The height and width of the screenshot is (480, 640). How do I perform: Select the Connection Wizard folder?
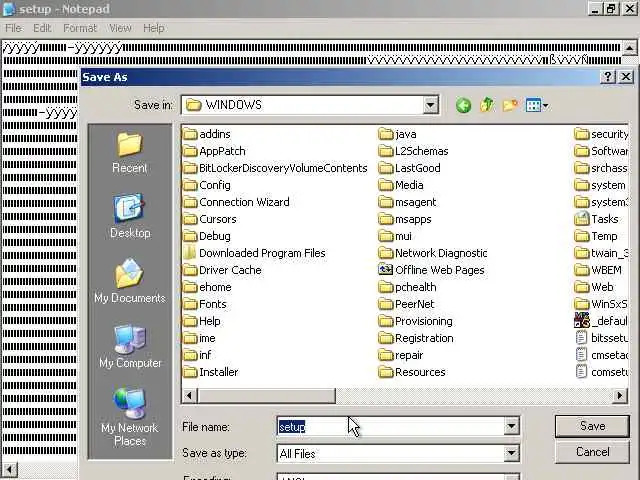click(236, 202)
